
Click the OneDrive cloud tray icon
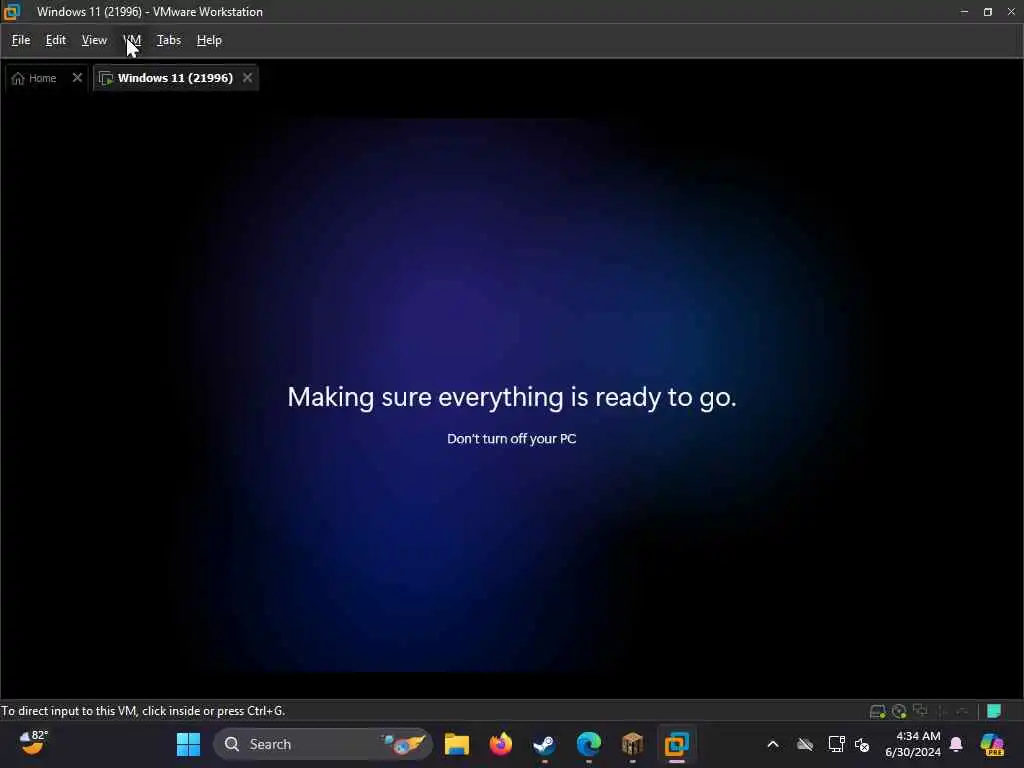tap(805, 744)
